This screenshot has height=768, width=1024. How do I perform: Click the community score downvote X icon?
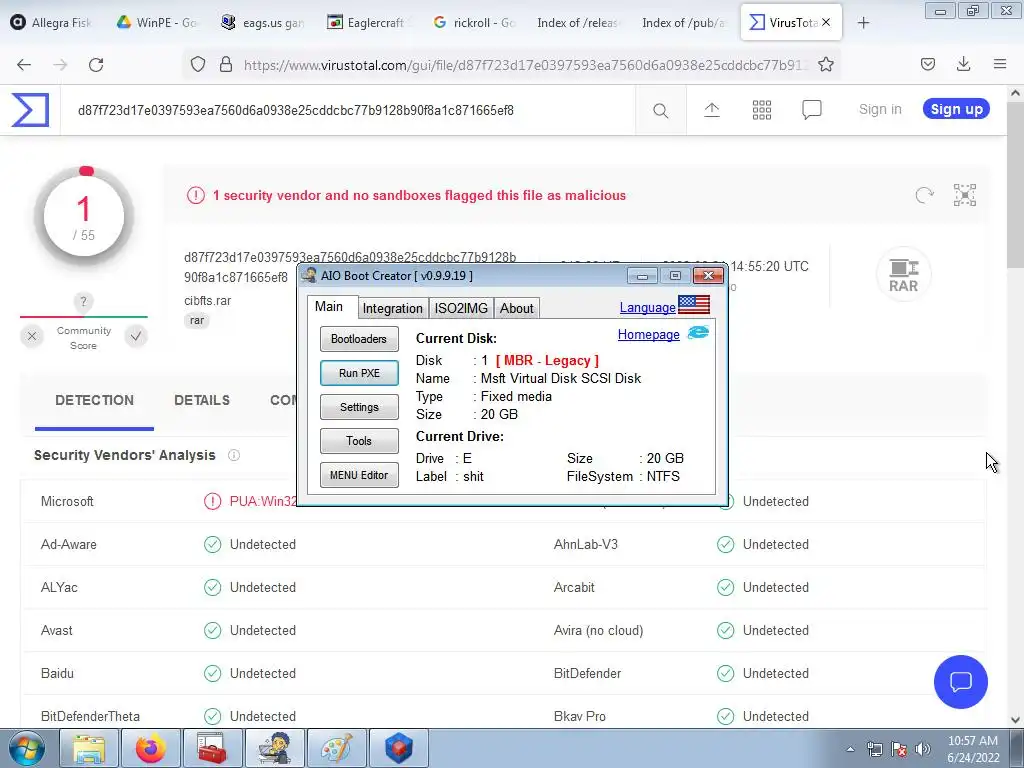tap(31, 336)
